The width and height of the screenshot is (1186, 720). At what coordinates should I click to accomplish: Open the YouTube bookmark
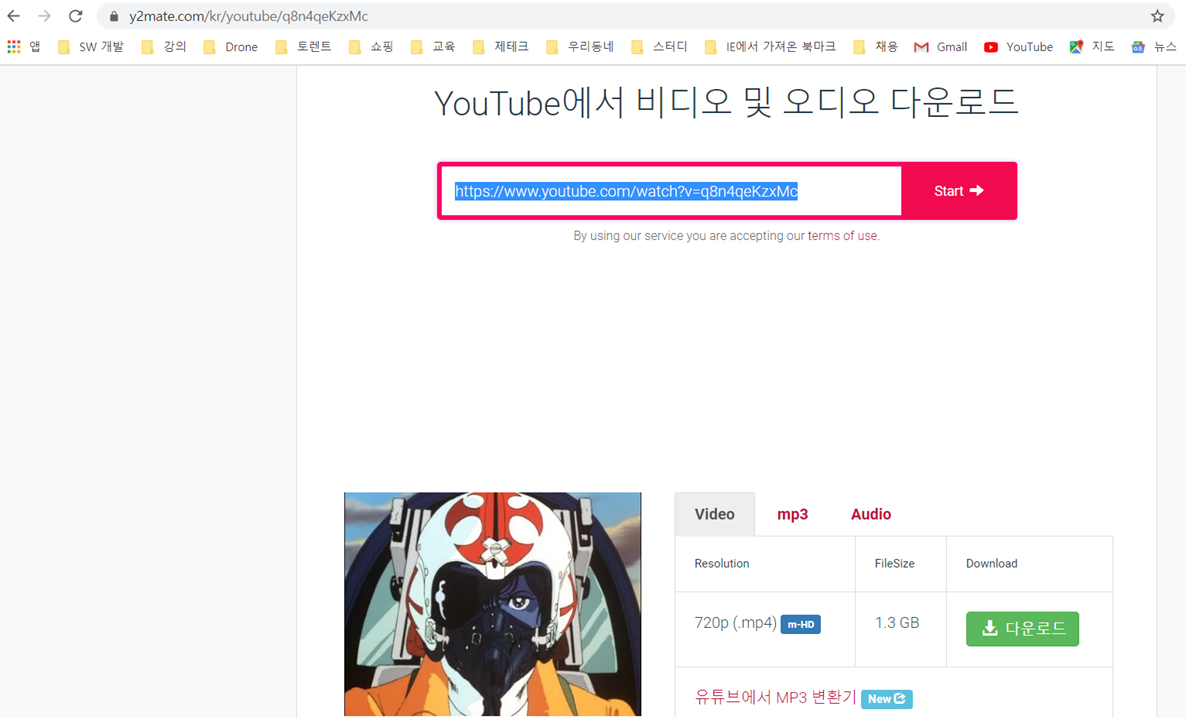click(1018, 47)
